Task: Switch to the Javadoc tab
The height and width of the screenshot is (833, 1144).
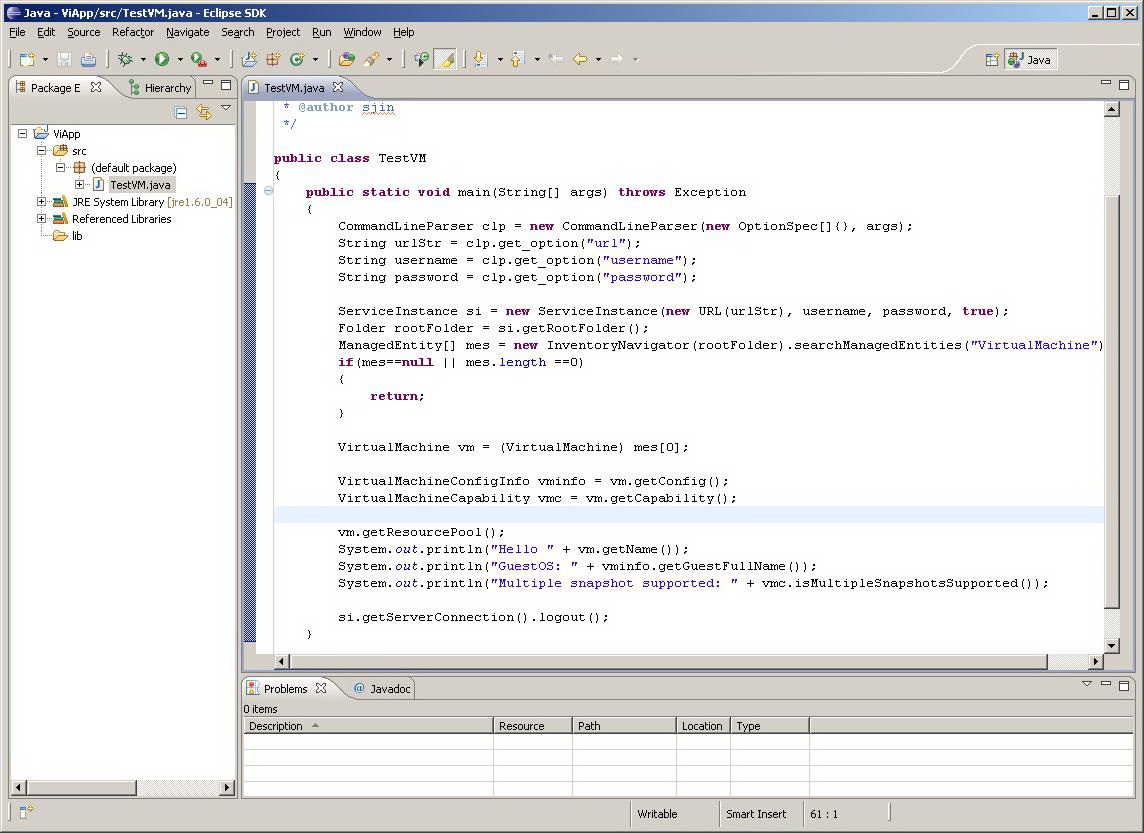Action: tap(382, 689)
